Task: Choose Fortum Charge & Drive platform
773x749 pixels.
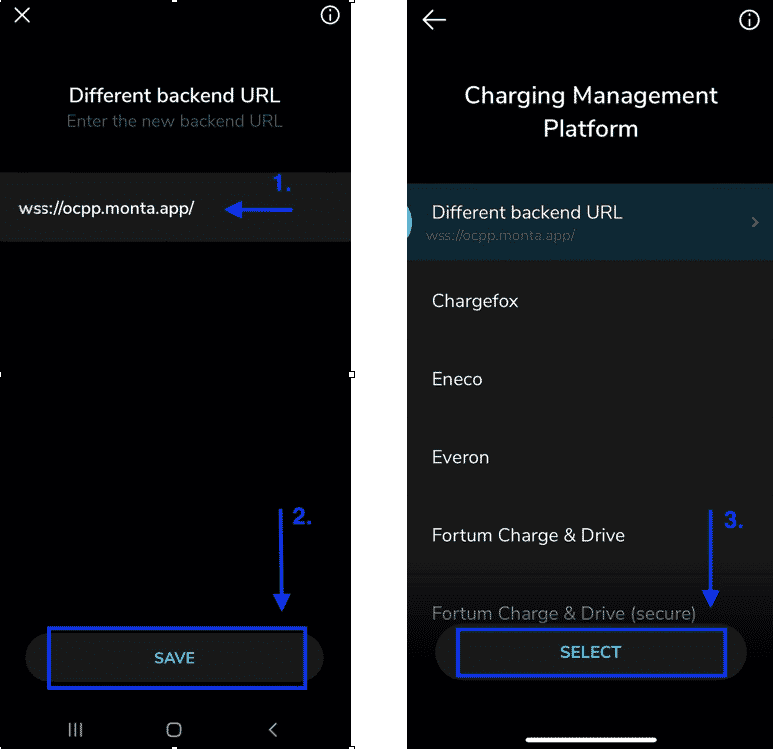Action: (x=590, y=535)
